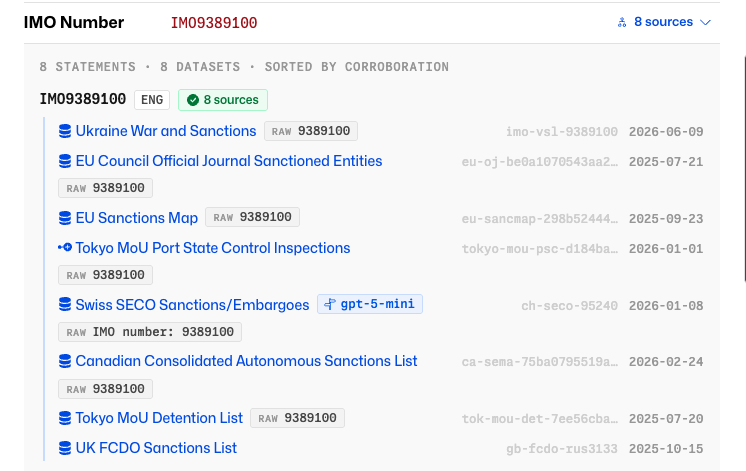This screenshot has height=471, width=746.
Task: Open Tokyo MoU Port State Control Inspections link
Action: (213, 248)
